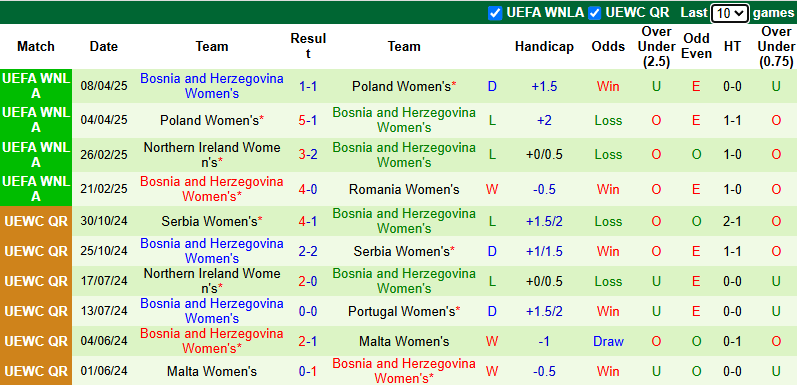Toggle the UEWC QR filter checkbox
The height and width of the screenshot is (385, 797).
[595, 13]
